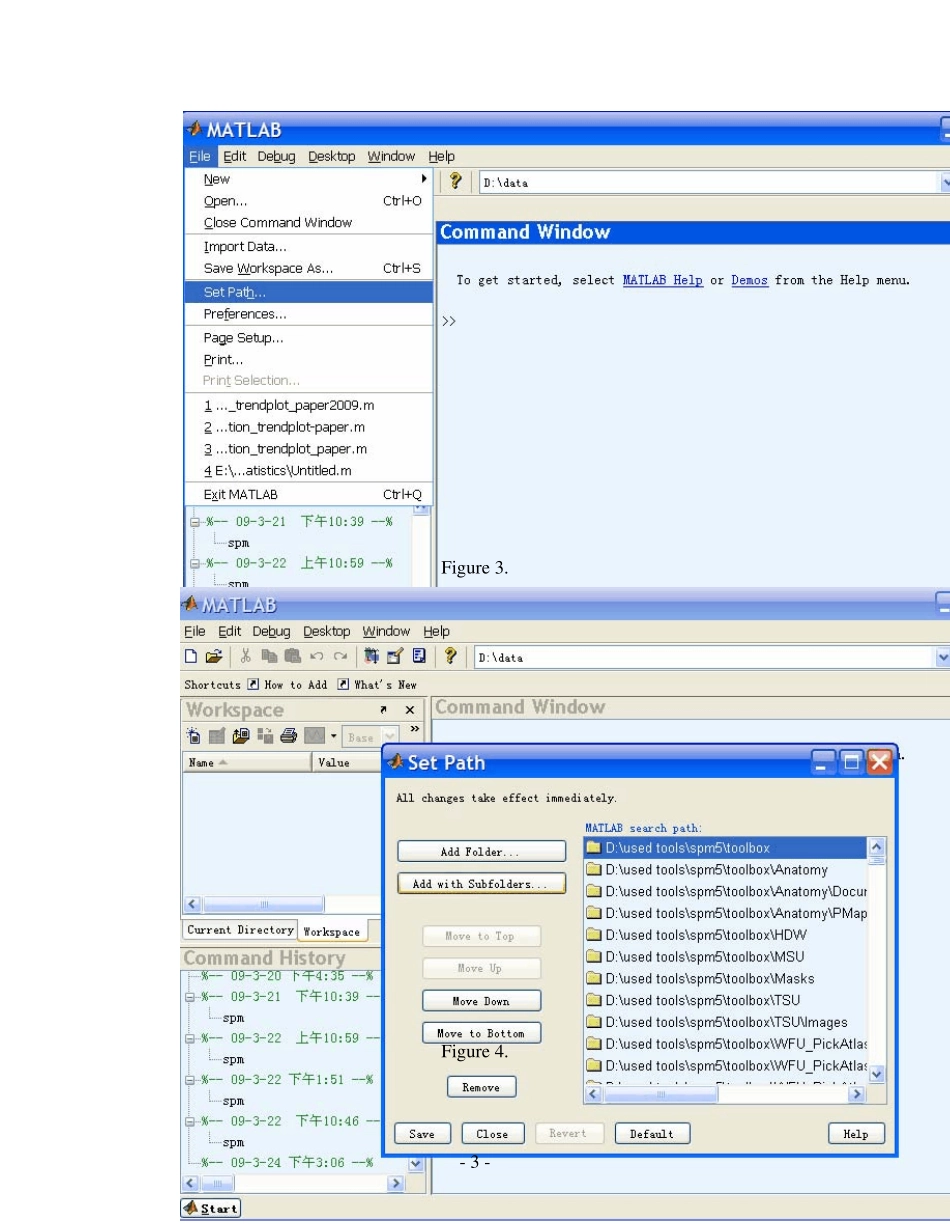Click the Name column header in Workspace
Viewport: 950px width, 1230px height.
click(246, 762)
